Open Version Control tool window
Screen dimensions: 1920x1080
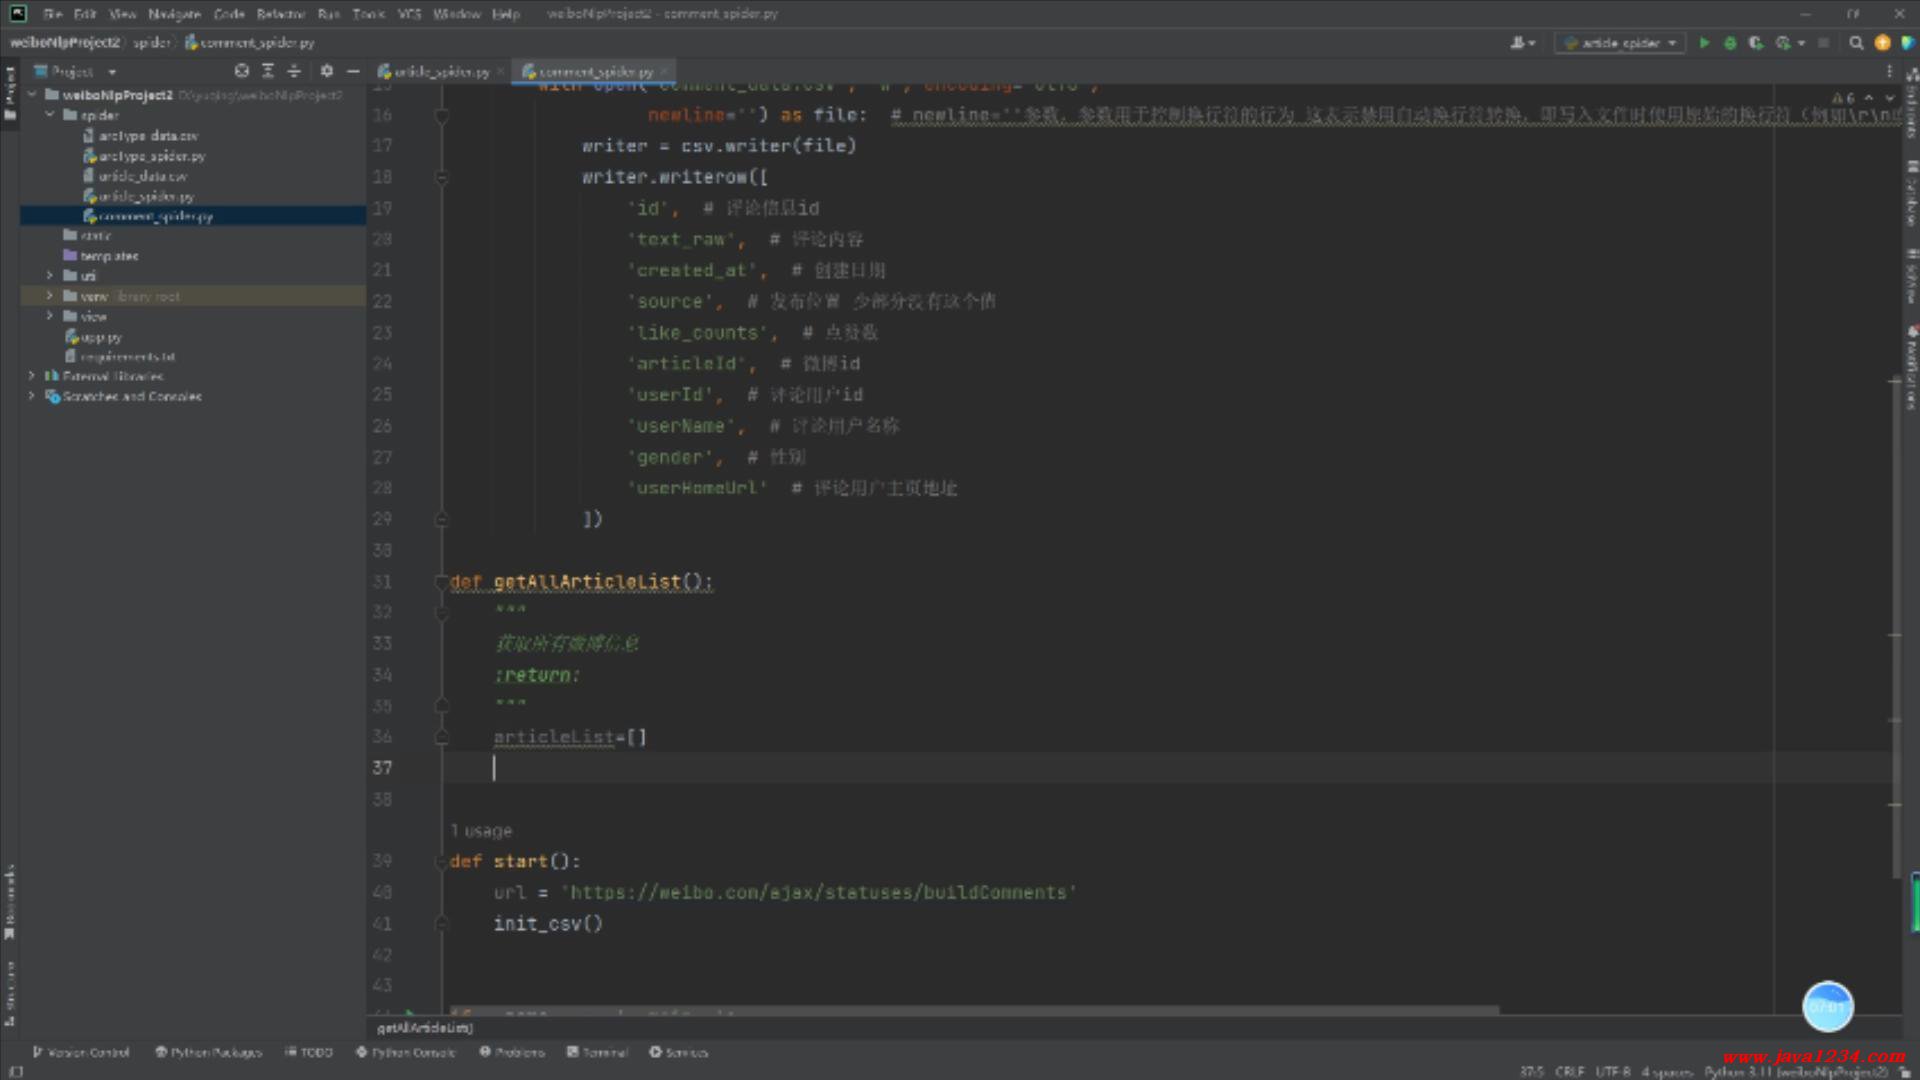click(x=80, y=1052)
